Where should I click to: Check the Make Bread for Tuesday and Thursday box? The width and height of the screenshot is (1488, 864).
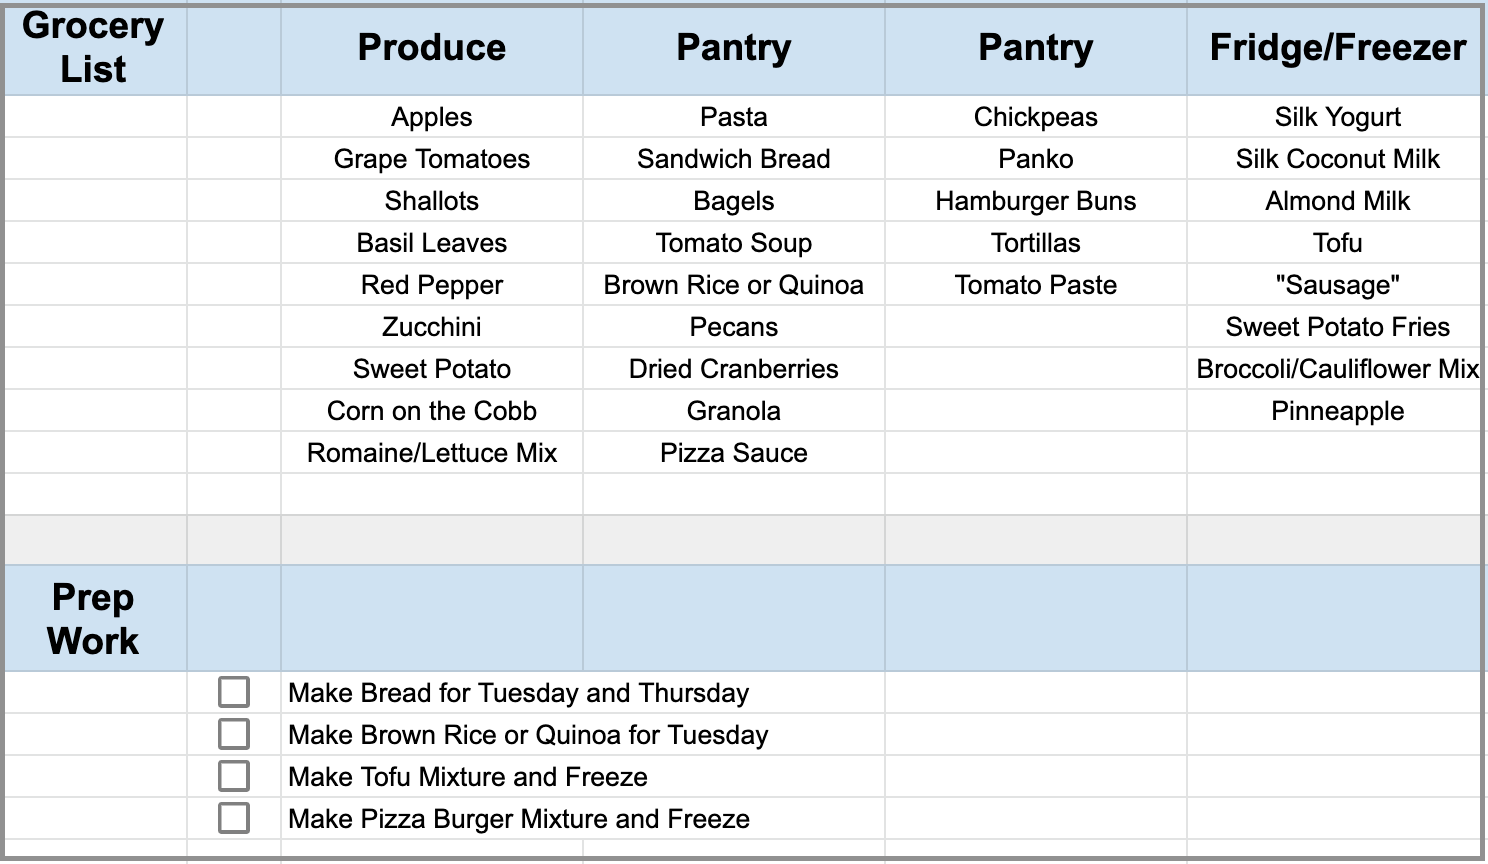[234, 692]
